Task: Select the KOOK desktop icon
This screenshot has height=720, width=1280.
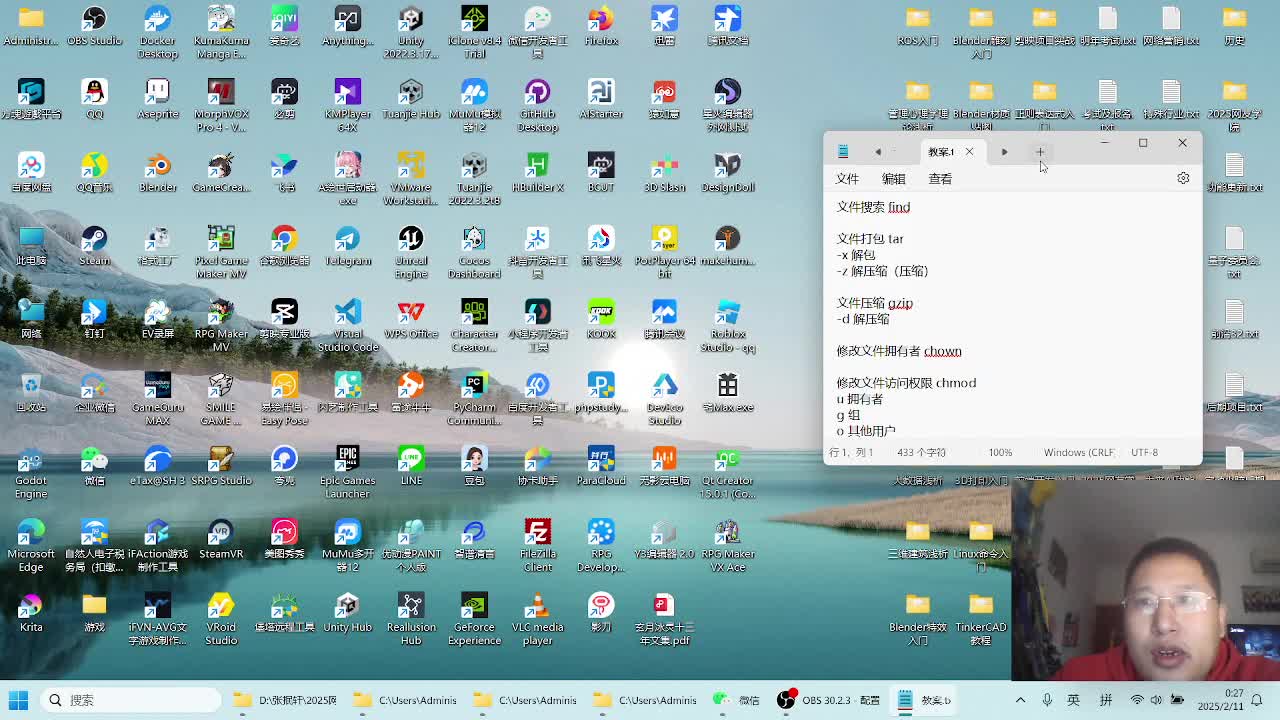Action: [601, 320]
